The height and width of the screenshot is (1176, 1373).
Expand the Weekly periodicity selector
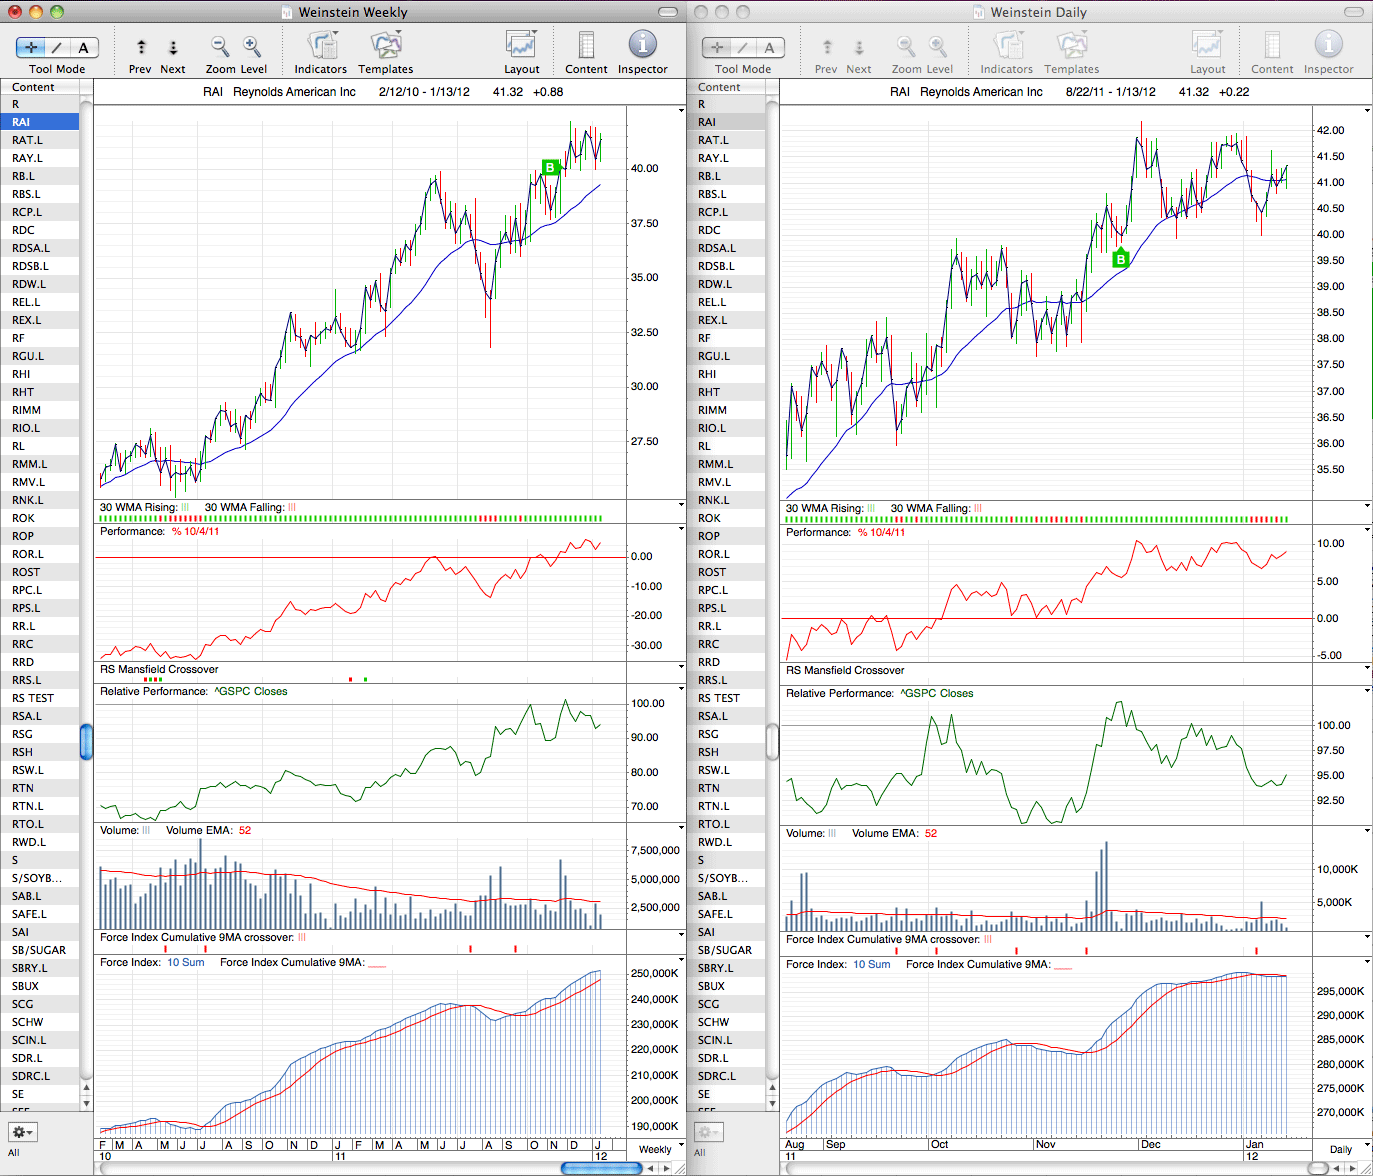coord(660,1149)
